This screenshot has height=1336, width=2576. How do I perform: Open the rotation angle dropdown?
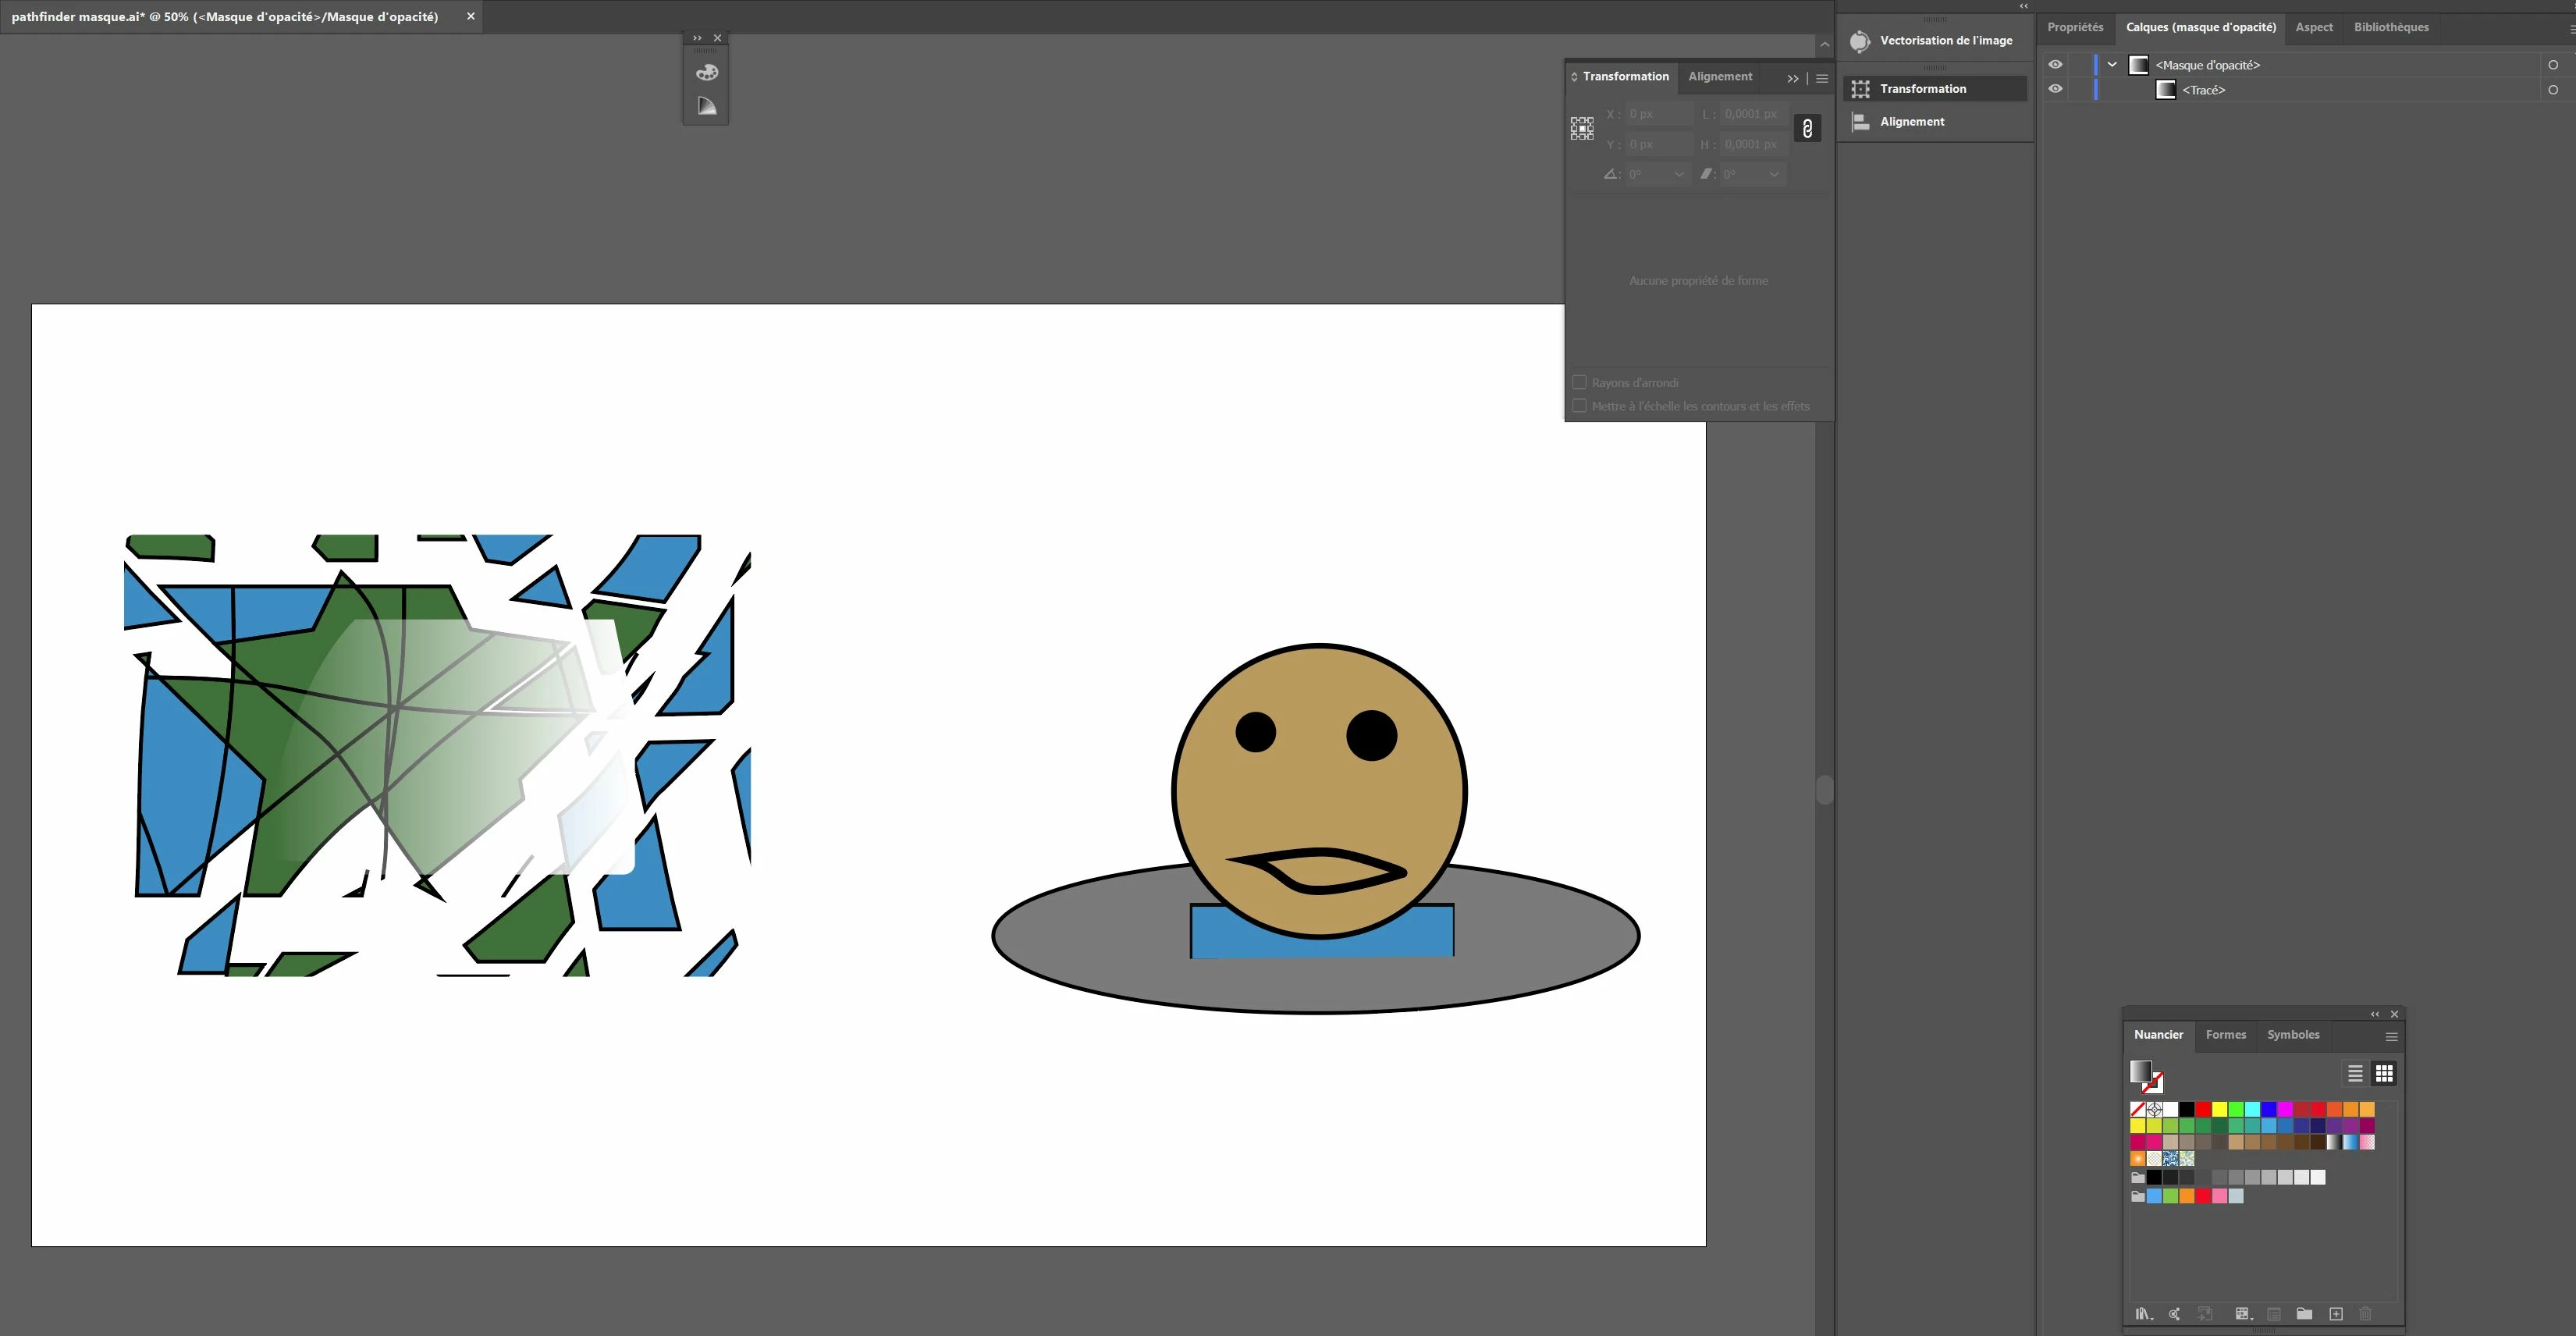tap(1679, 174)
